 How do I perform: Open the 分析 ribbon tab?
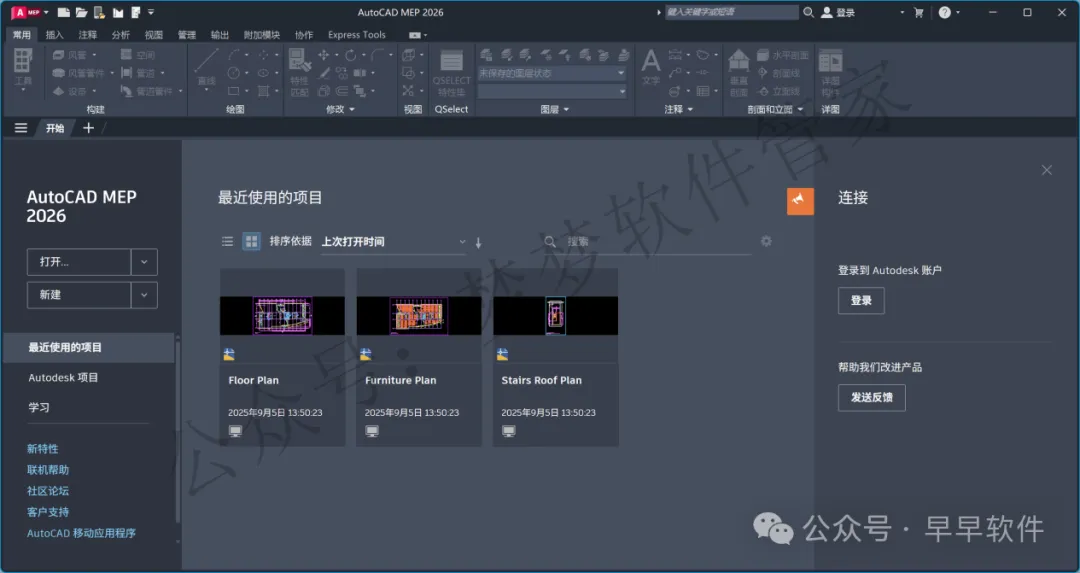point(121,34)
